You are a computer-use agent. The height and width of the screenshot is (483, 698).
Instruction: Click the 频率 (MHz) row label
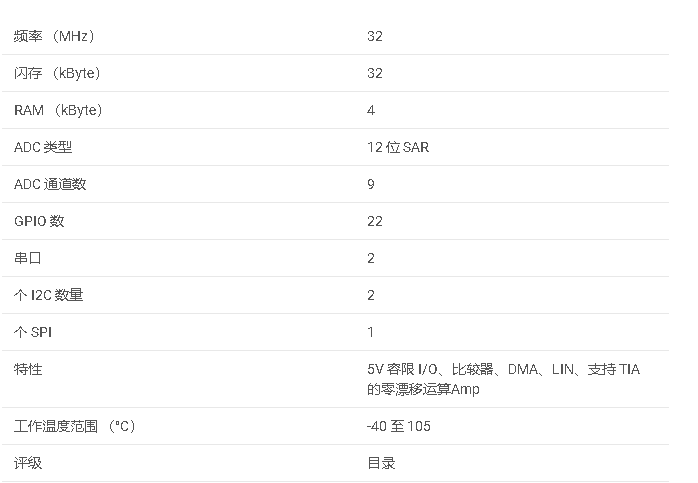point(54,36)
